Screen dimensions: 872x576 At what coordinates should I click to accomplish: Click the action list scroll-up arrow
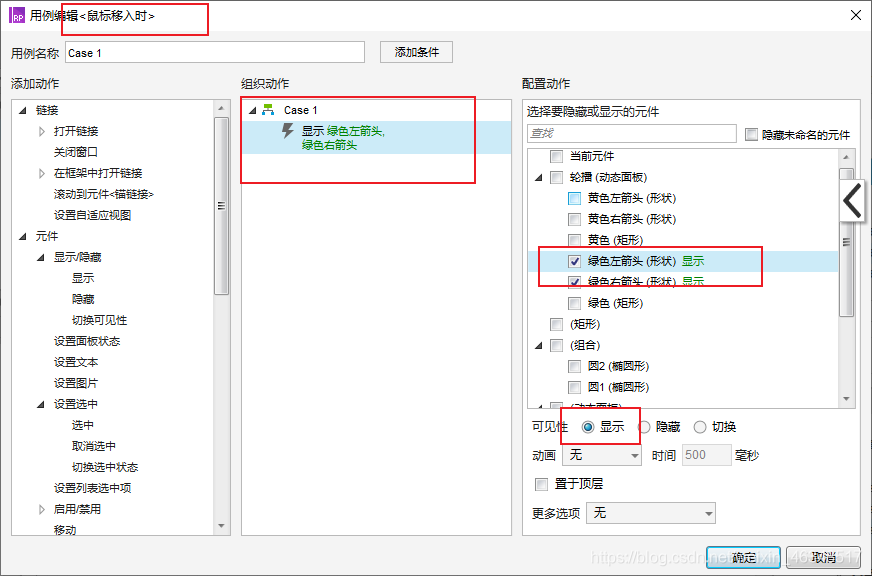pos(221,108)
